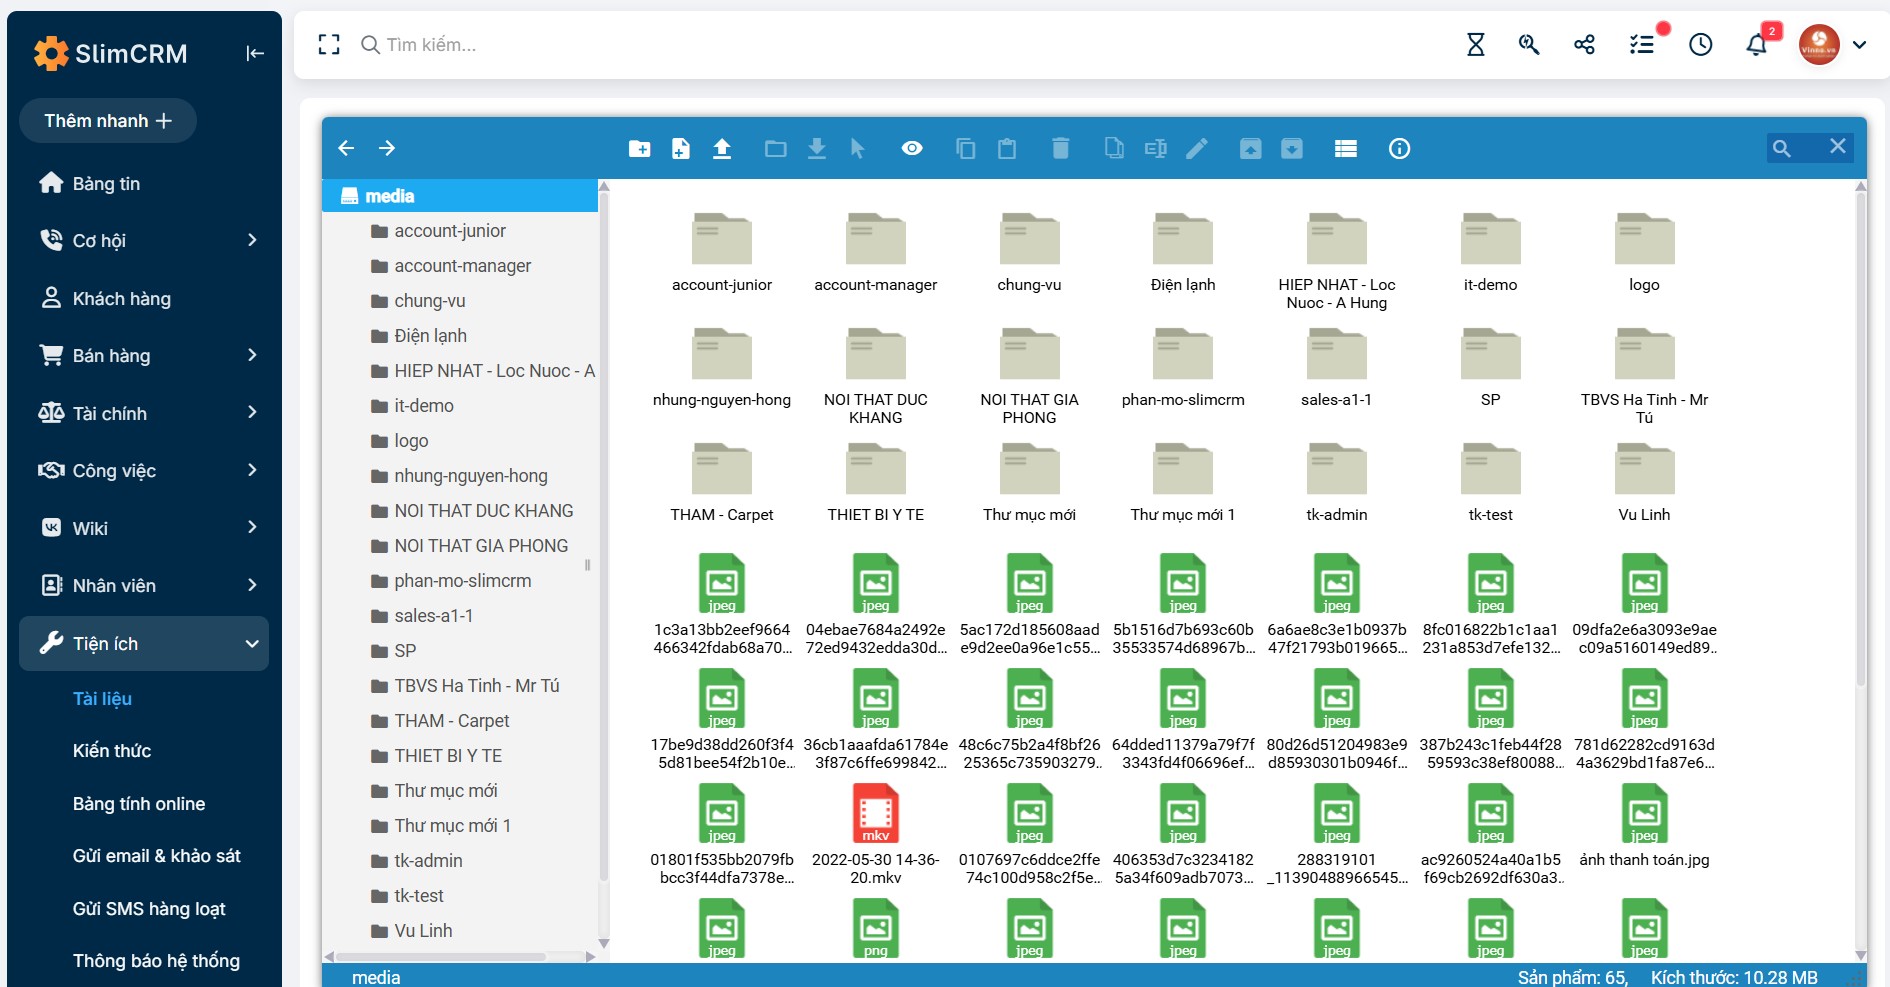Click the share icon in top header
The width and height of the screenshot is (1890, 987).
[x=1584, y=44]
